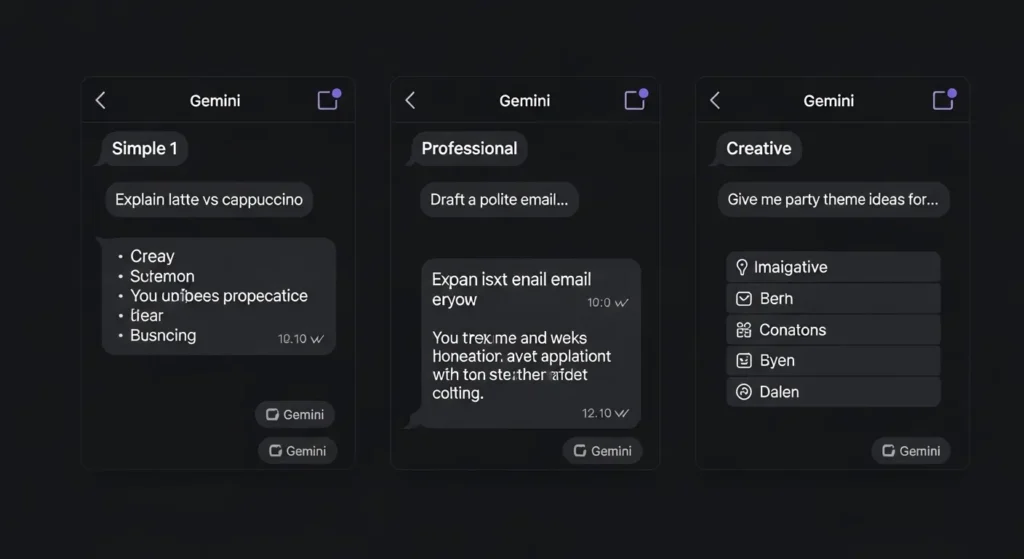Viewport: 1024px width, 559px height.
Task: Click the 'Creay' bullet line
Action: point(152,256)
